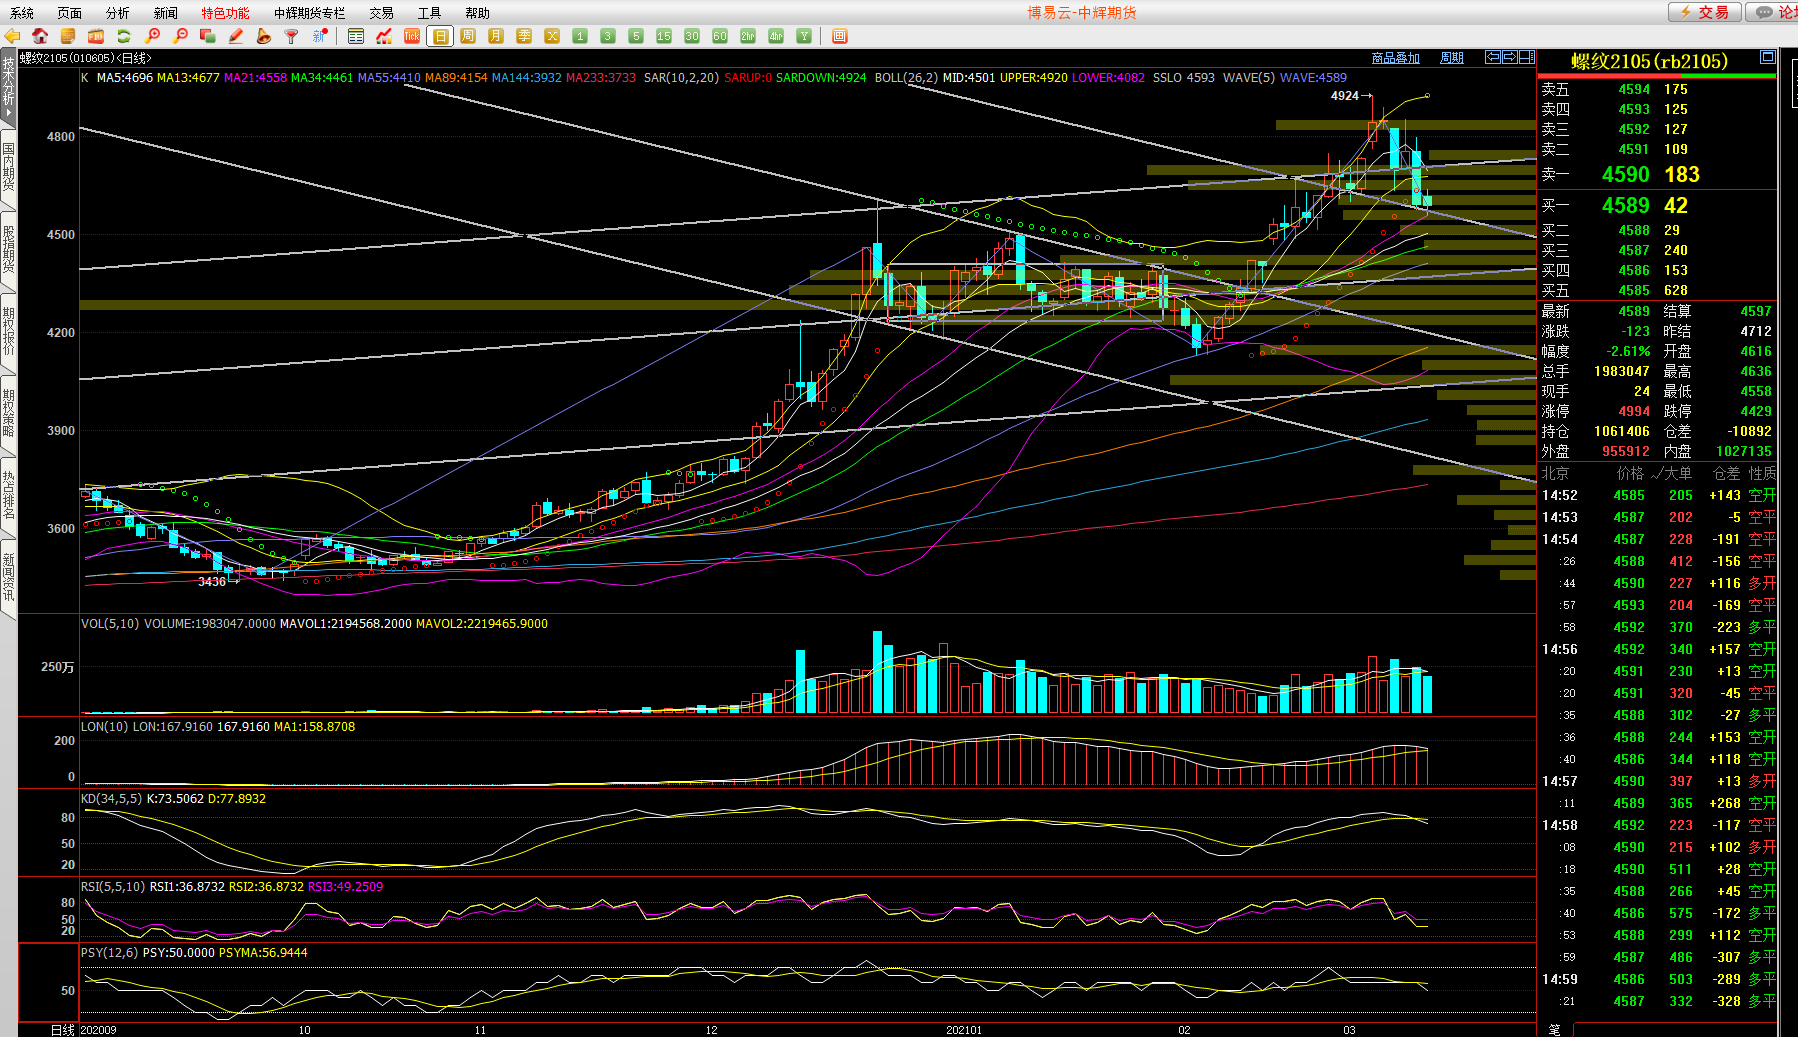1798x1037 pixels.
Task: Open the orange 画 drawing tools icon
Action: [x=840, y=36]
